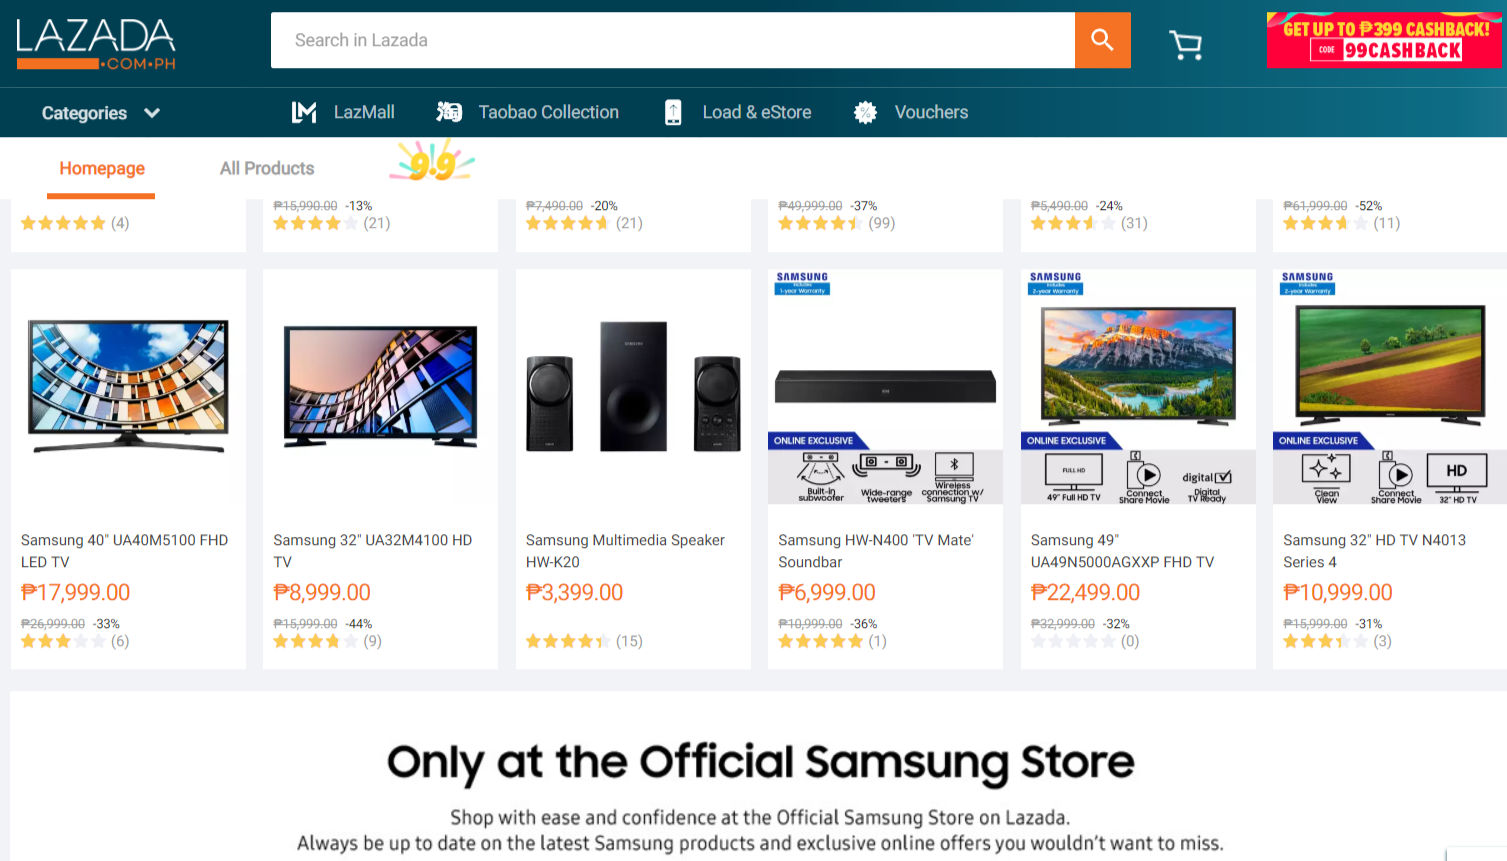Click the HW-N400 soundbar product image

click(885, 387)
